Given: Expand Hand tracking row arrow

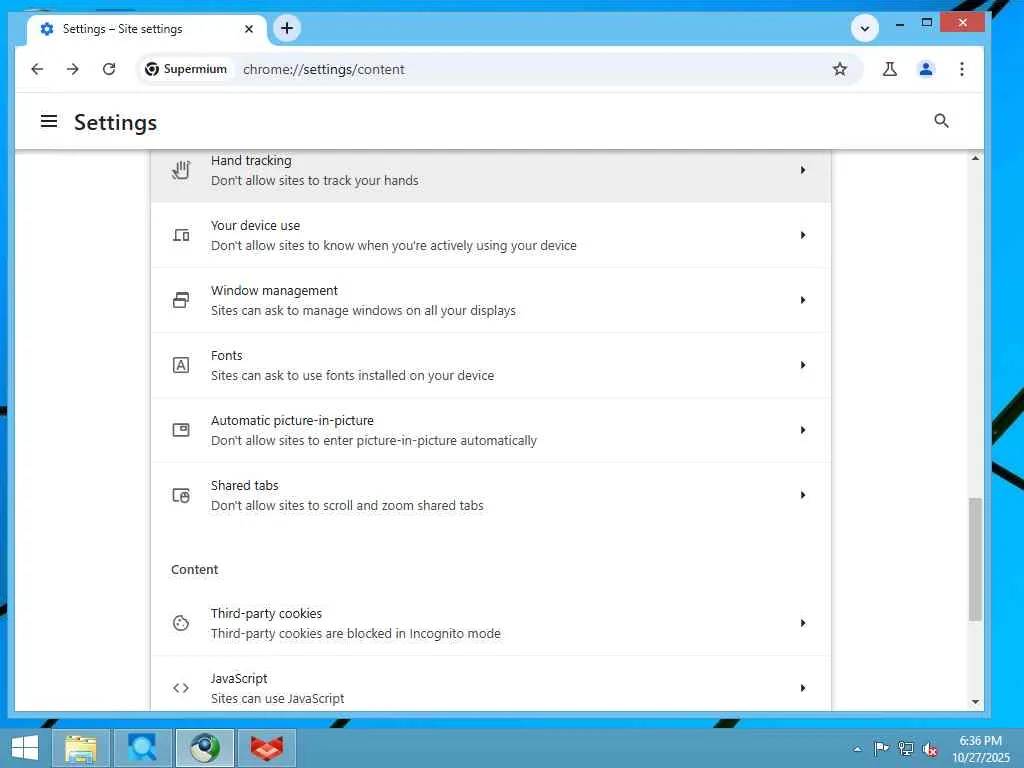Looking at the screenshot, I should point(803,170).
